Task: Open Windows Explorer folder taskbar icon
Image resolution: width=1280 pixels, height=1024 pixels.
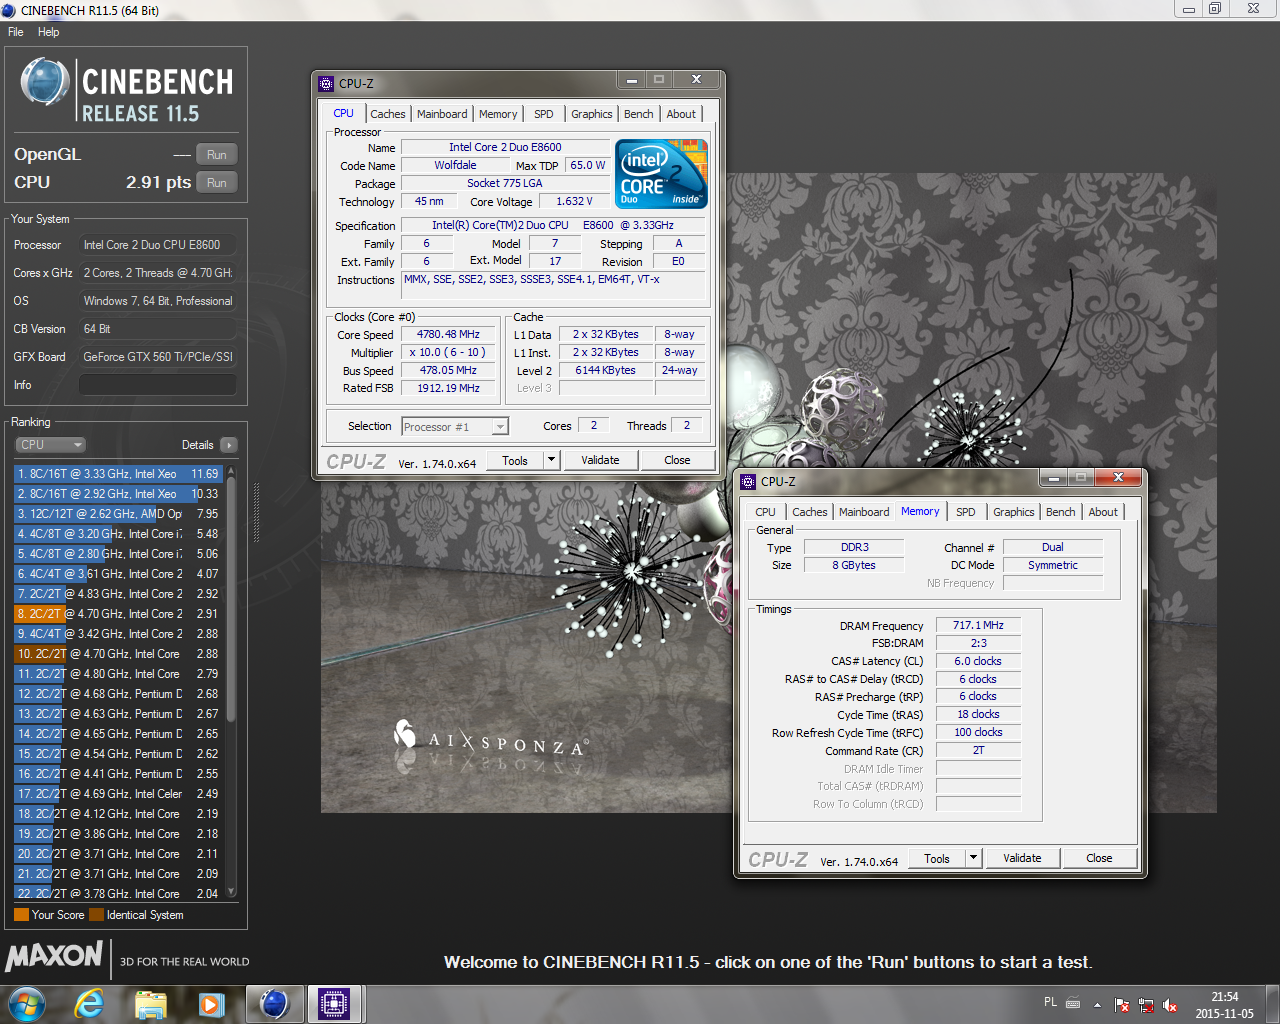Action: tap(150, 1003)
